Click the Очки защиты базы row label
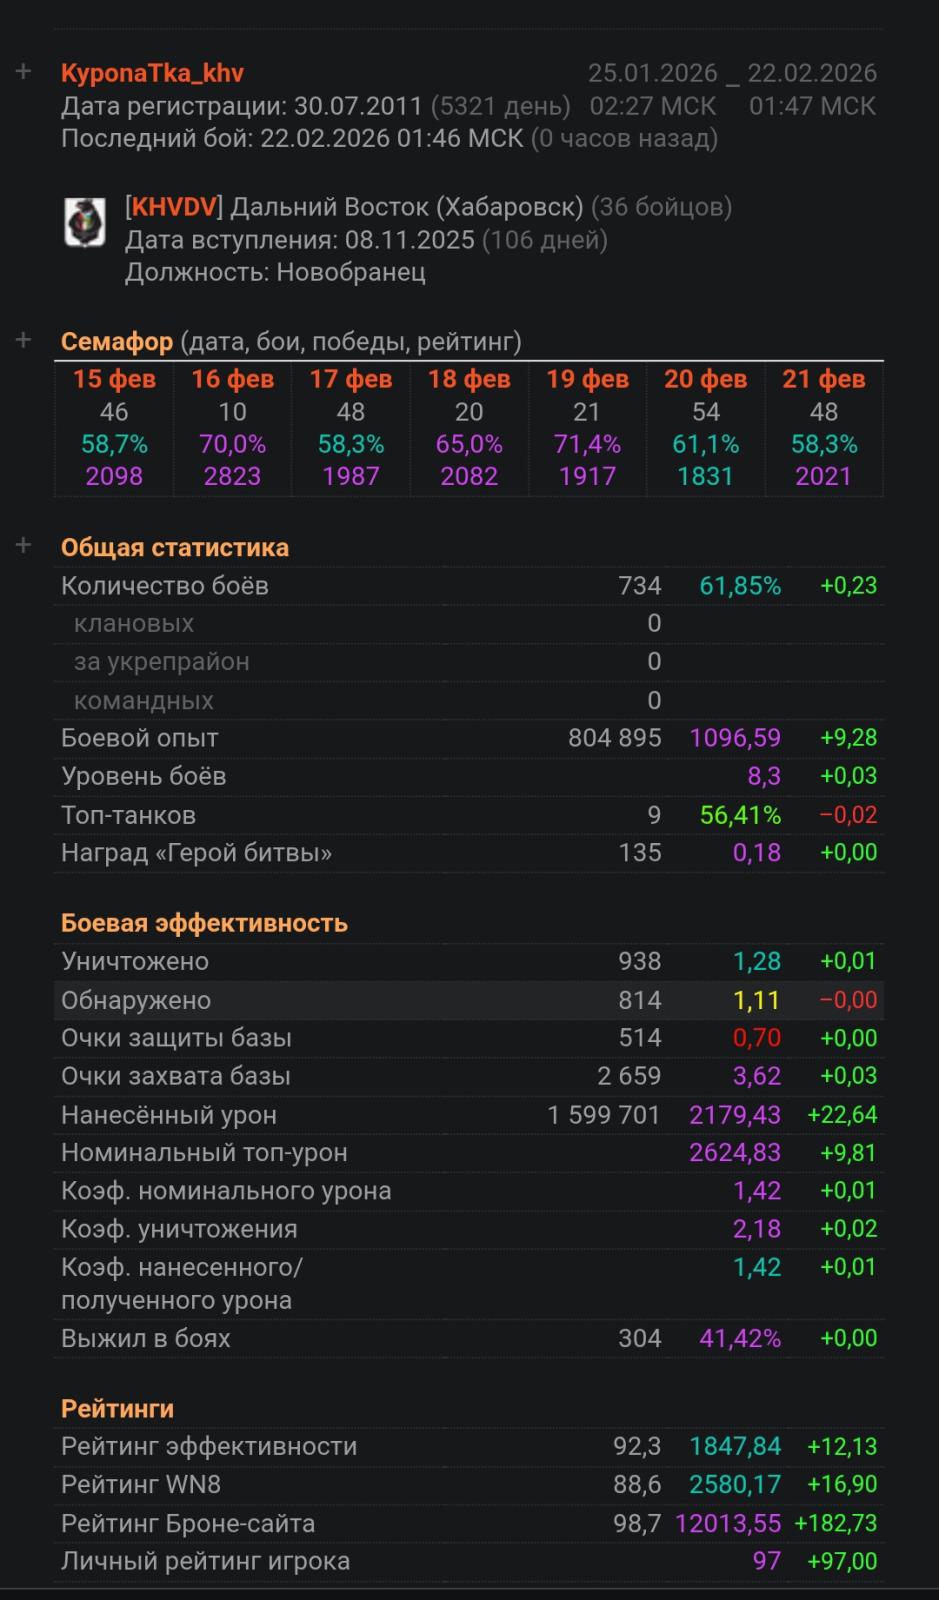 [176, 1038]
